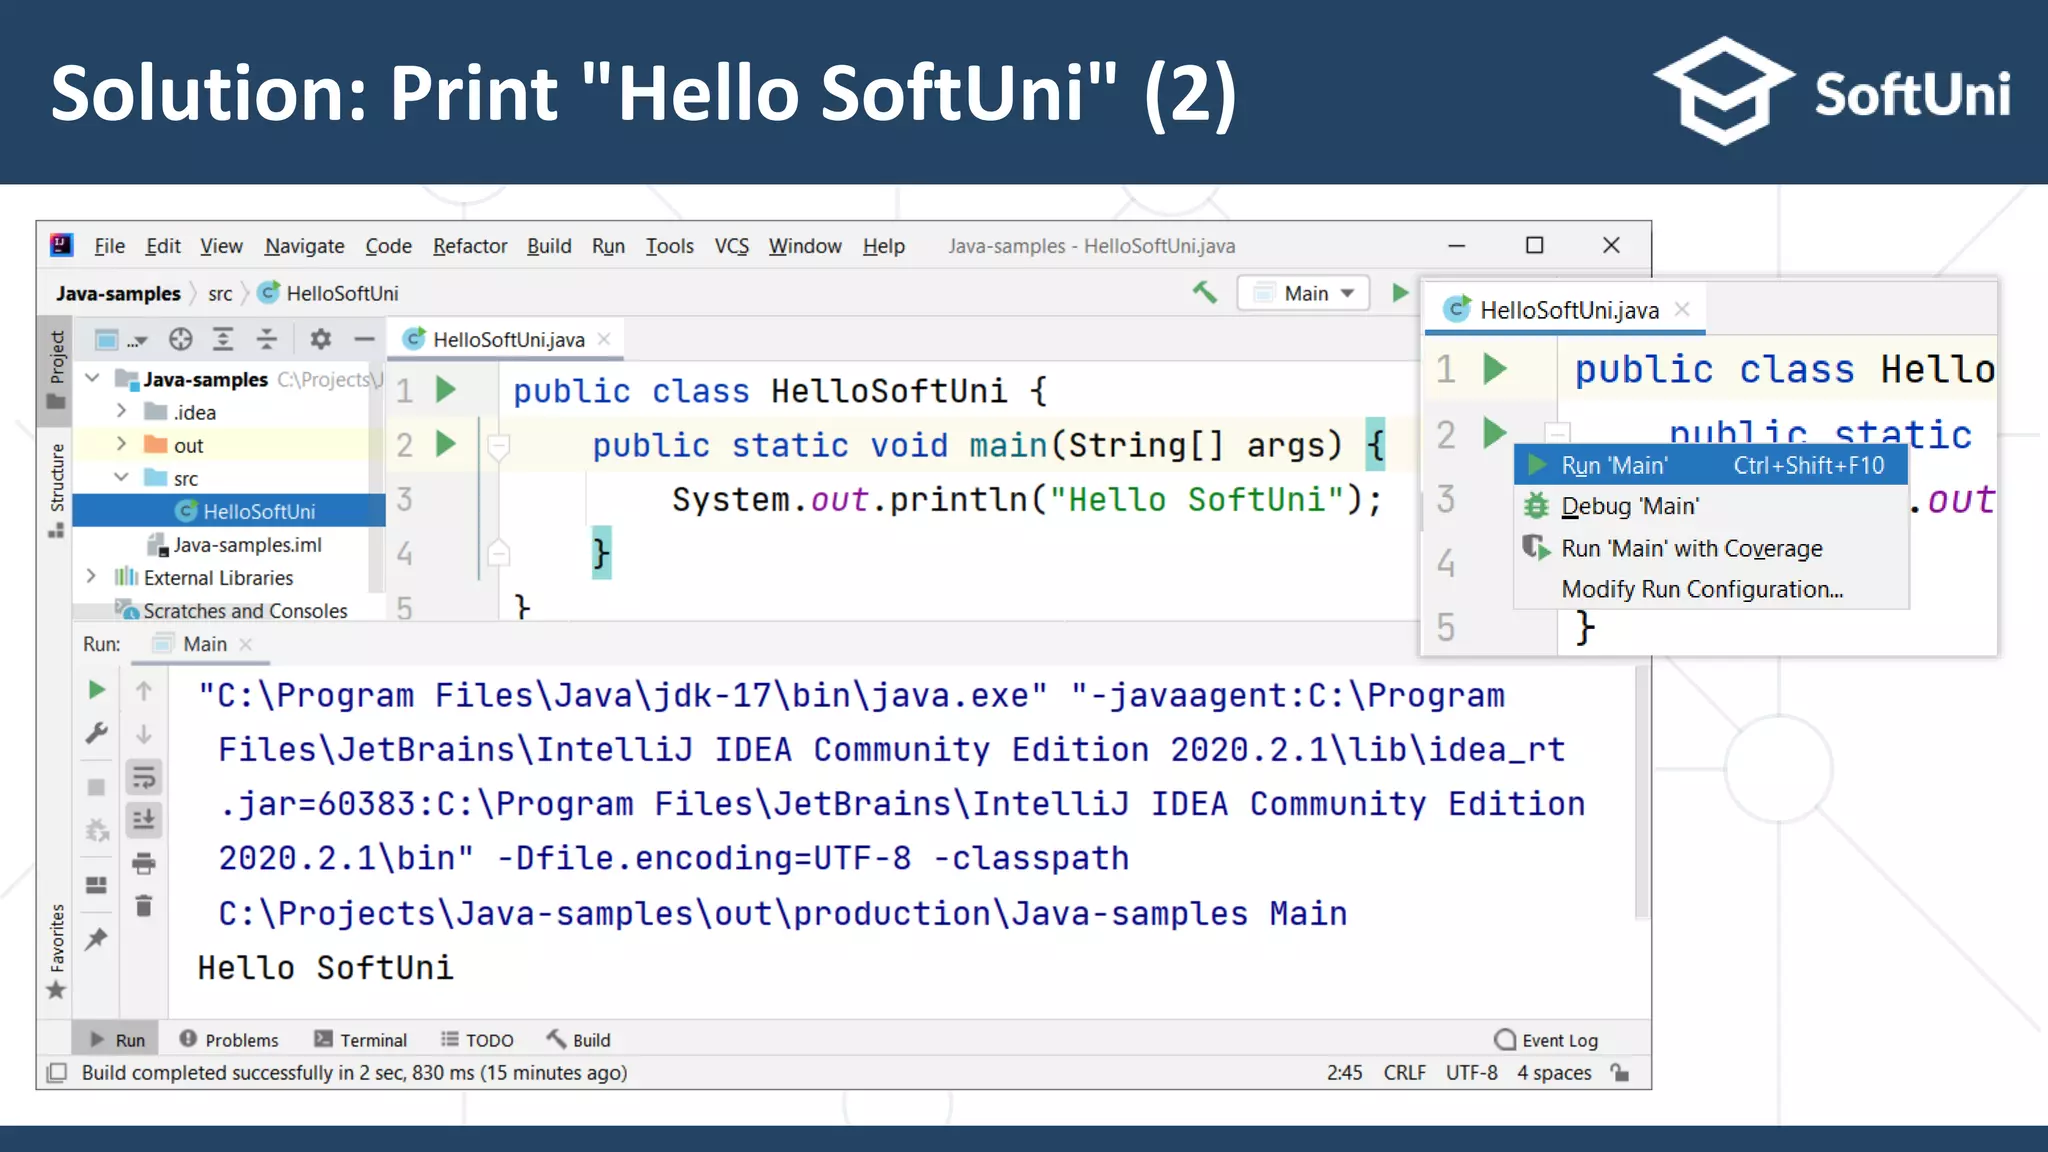
Task: Click the Build project hammer icon
Action: point(1204,292)
